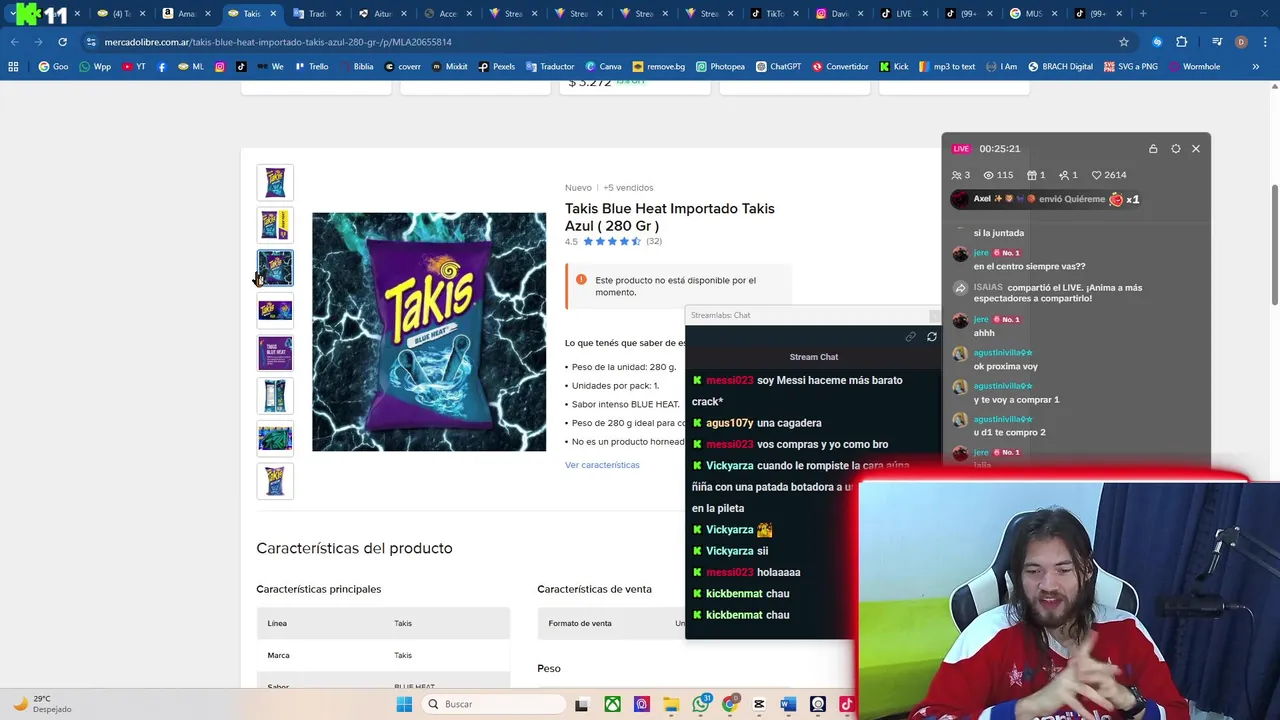The image size is (1280, 720).
Task: Open the Trello bookmark
Action: coord(311,67)
